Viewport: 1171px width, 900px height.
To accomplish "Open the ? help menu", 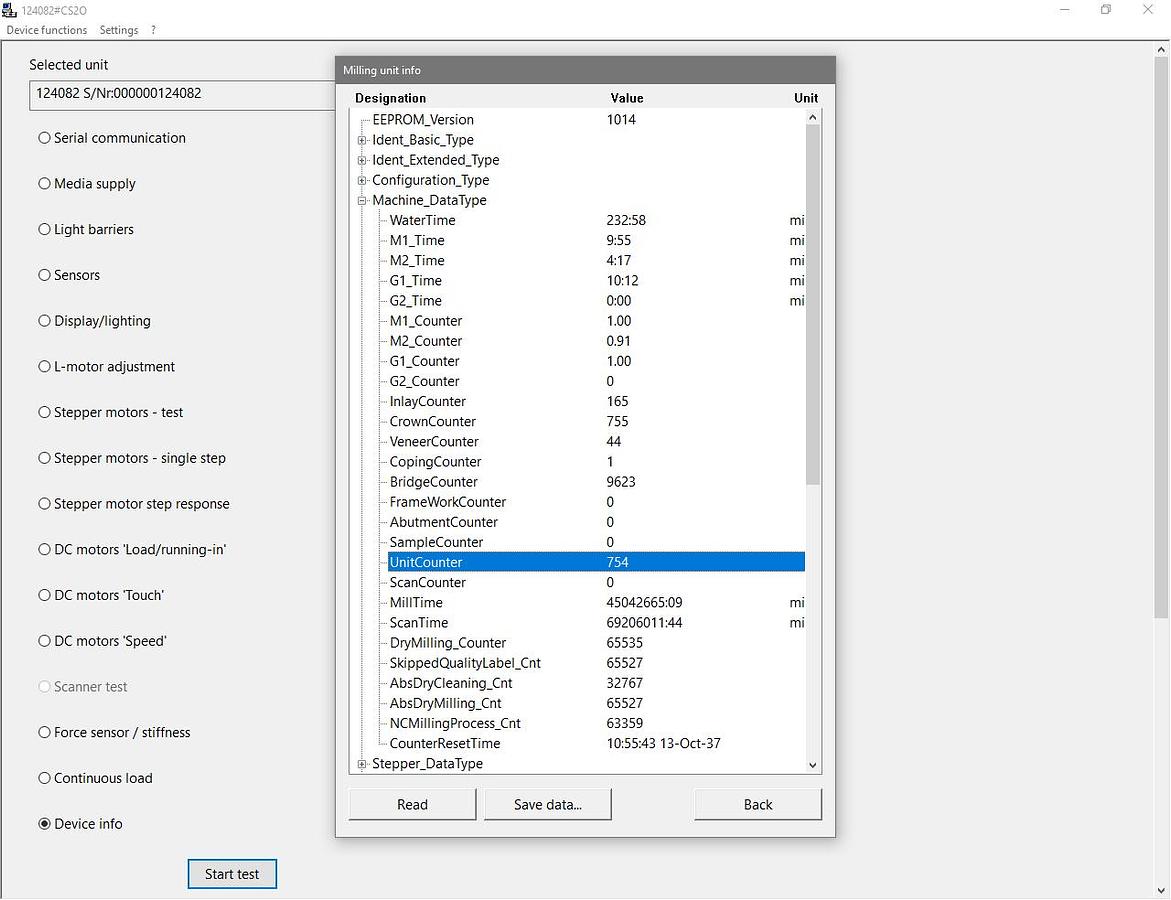I will pos(153,30).
